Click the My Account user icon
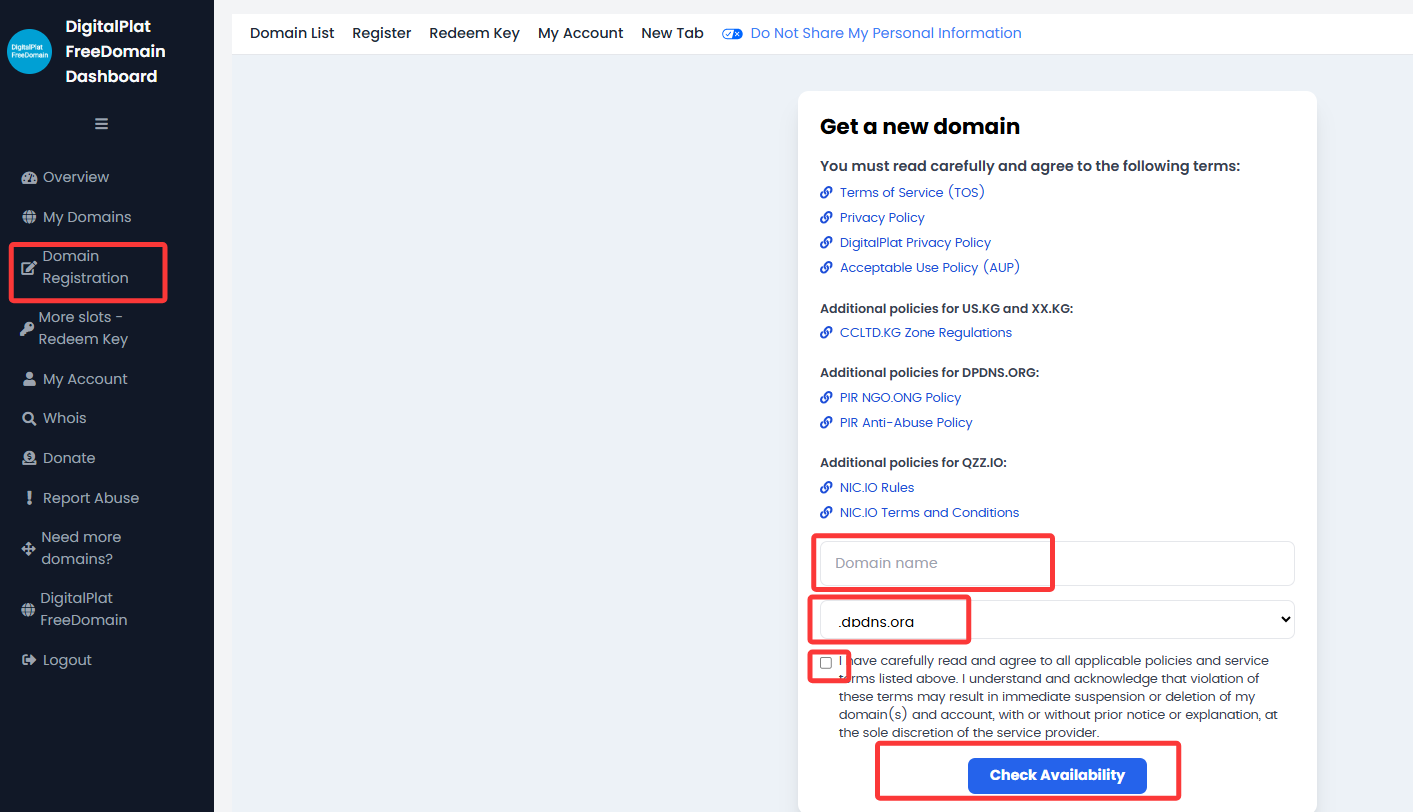 pyautogui.click(x=29, y=379)
